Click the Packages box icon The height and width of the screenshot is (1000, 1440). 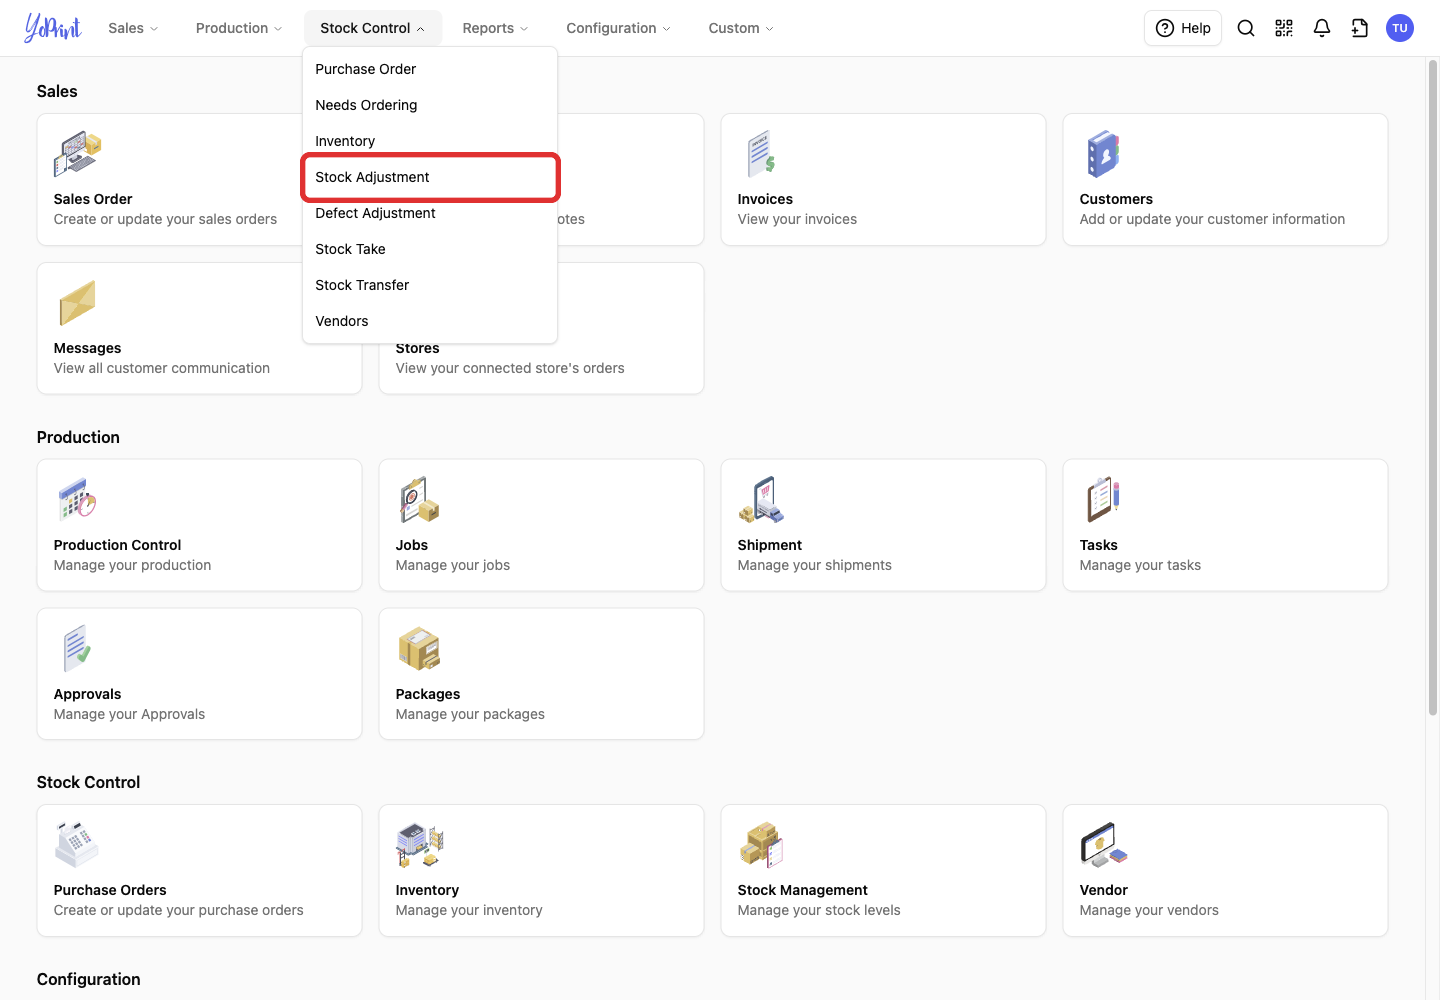point(419,649)
